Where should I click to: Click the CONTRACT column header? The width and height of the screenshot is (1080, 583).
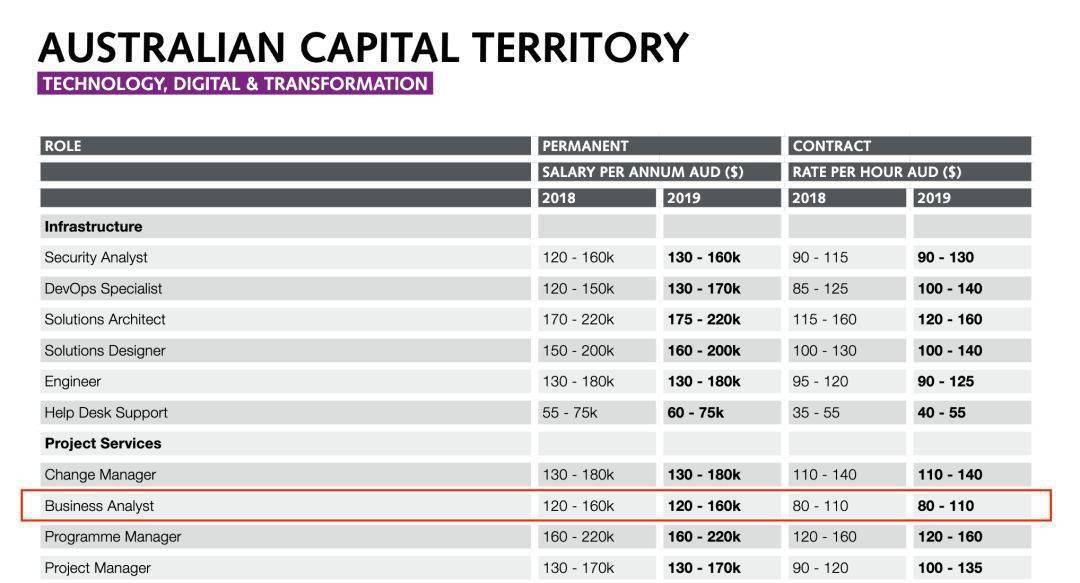(x=910, y=146)
